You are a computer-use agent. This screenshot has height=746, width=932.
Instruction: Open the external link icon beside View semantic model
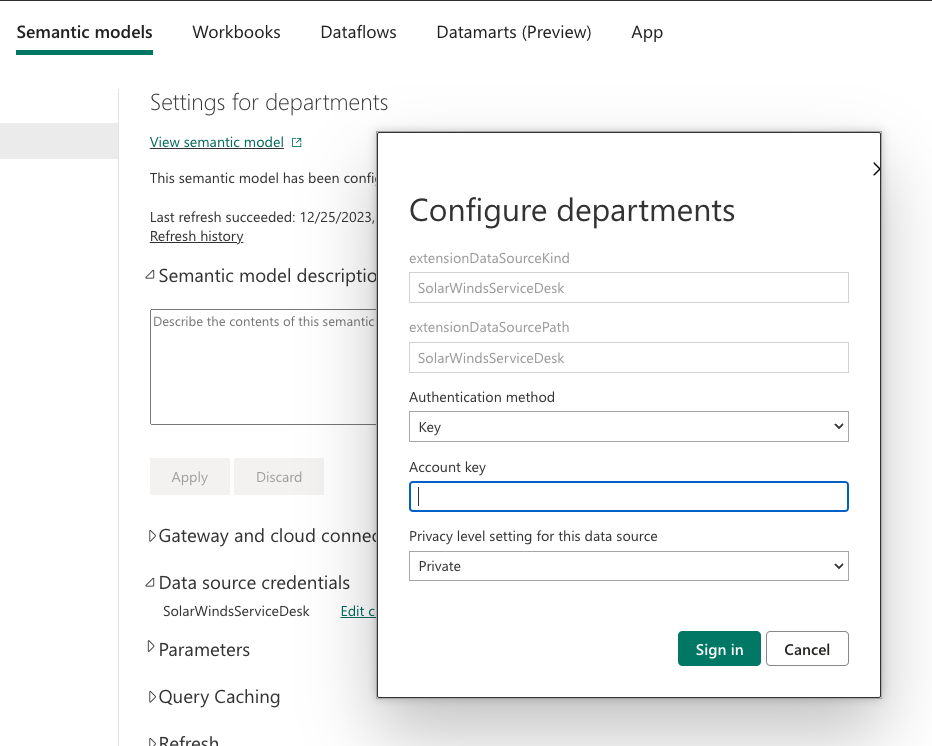tap(296, 142)
